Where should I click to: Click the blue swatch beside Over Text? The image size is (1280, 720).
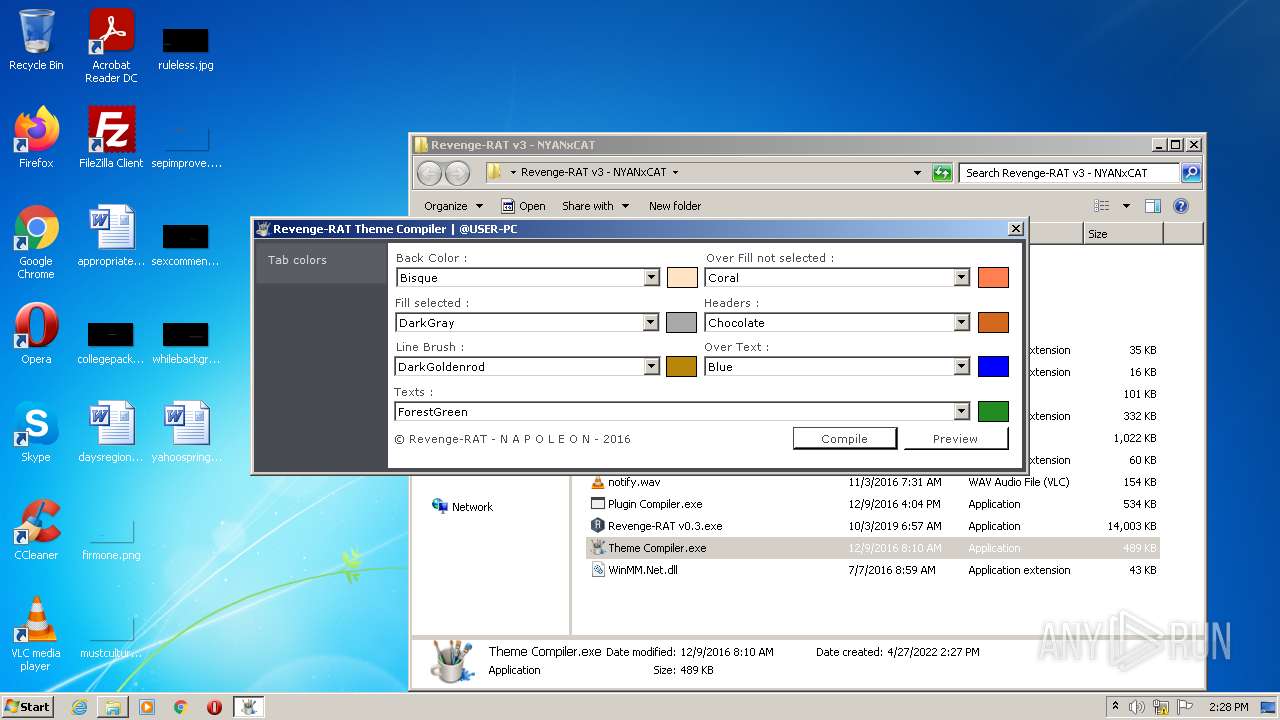(x=993, y=367)
